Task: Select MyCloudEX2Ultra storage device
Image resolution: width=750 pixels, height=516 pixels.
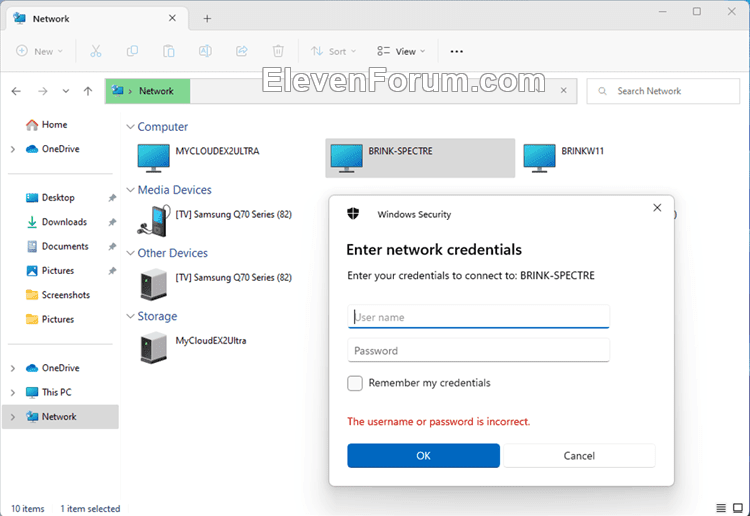Action: coord(193,347)
